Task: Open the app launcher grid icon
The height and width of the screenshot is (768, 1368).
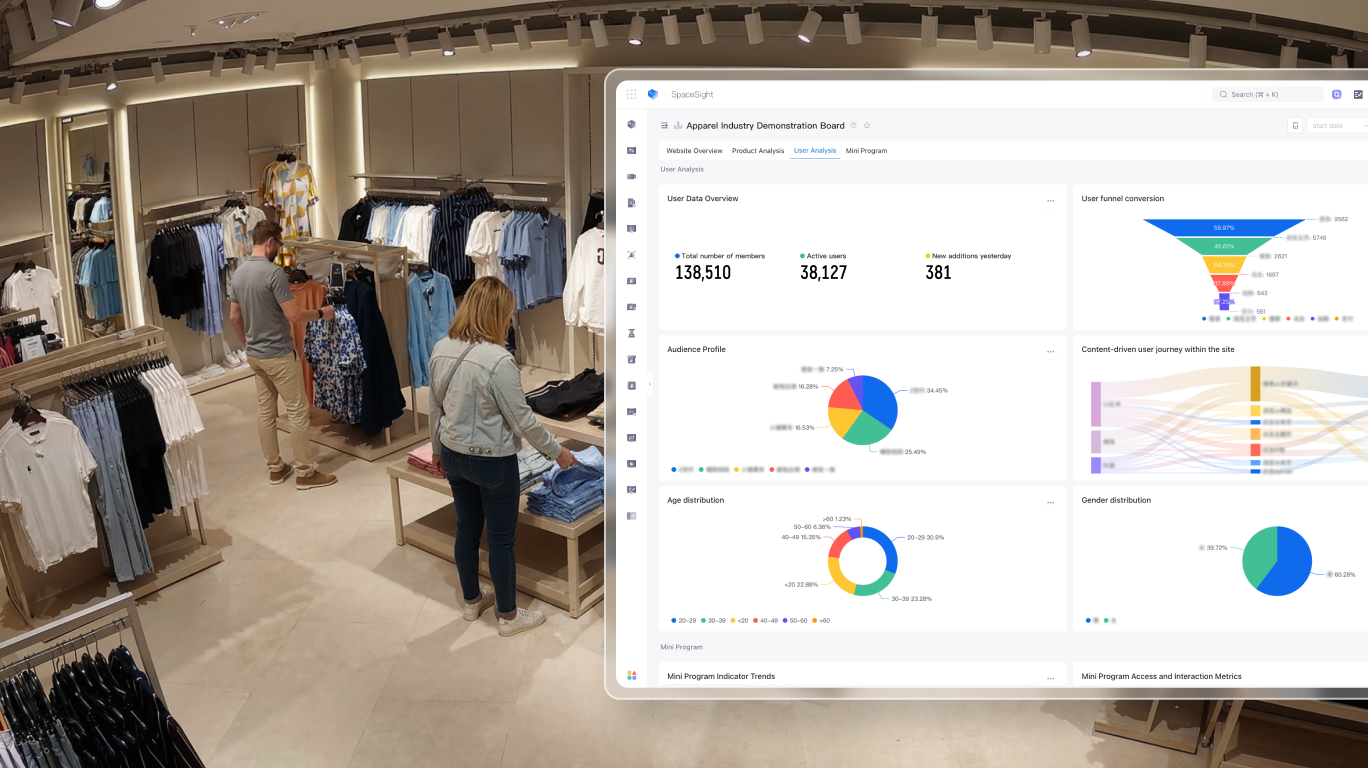Action: coord(631,94)
